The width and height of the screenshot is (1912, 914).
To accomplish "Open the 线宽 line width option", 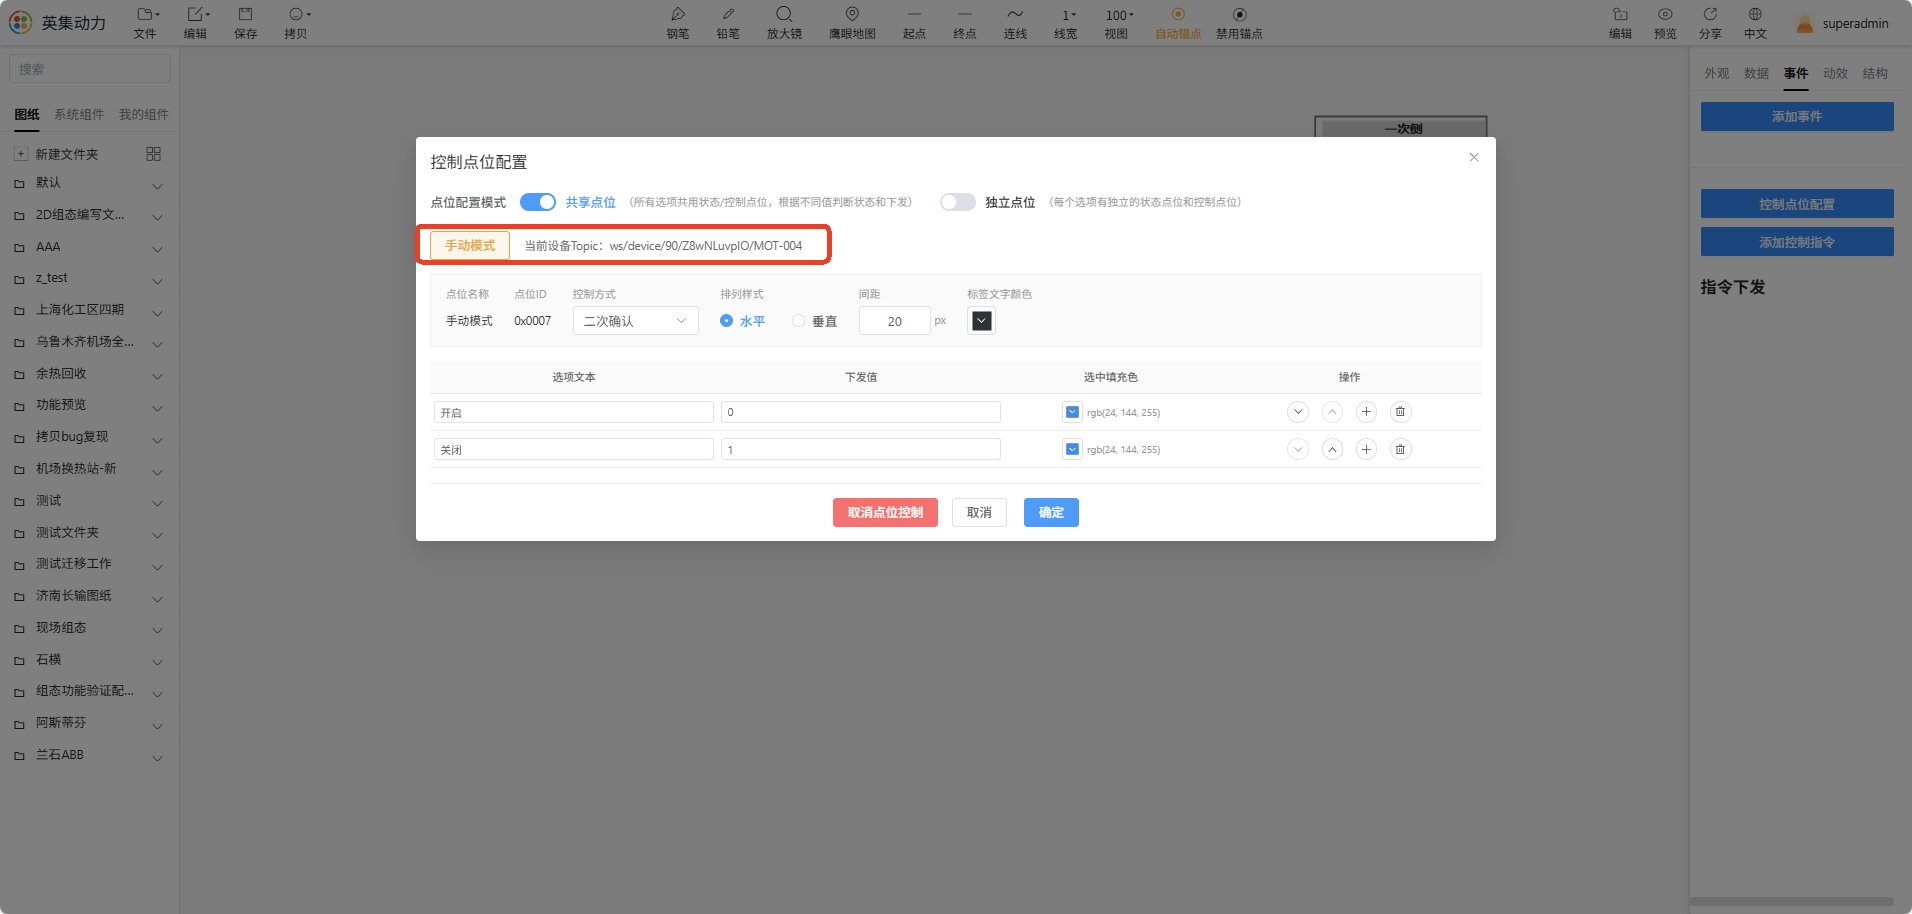I will (1066, 23).
